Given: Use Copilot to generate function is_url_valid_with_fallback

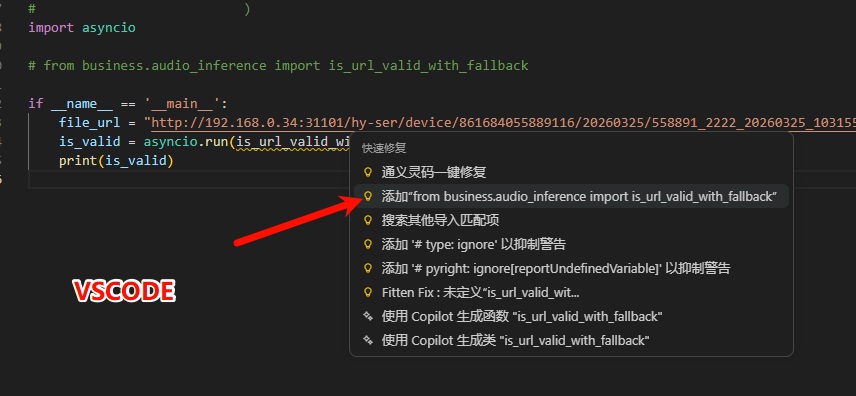Looking at the screenshot, I should point(571,316).
